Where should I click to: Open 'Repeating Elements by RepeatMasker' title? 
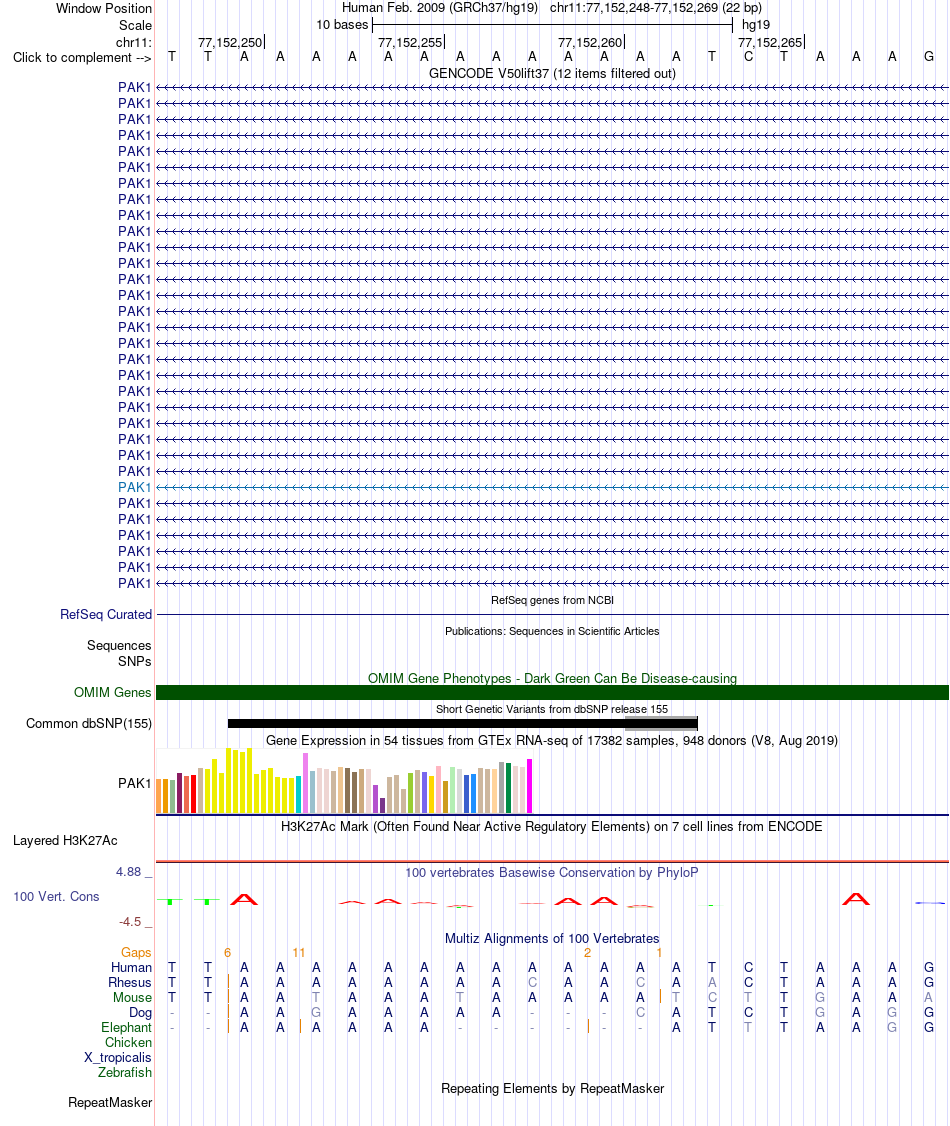pyautogui.click(x=552, y=1089)
